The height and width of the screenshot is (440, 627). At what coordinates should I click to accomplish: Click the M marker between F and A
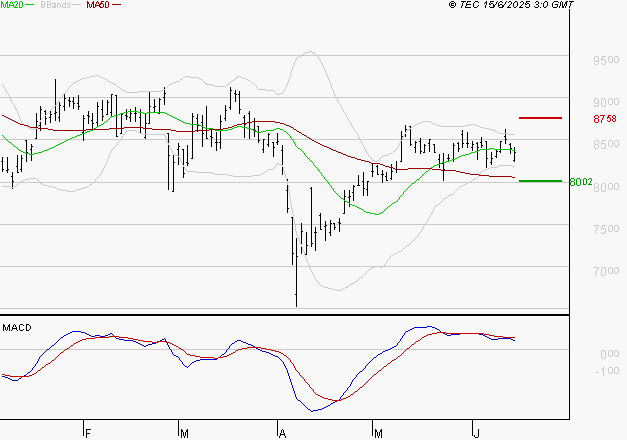point(184,433)
